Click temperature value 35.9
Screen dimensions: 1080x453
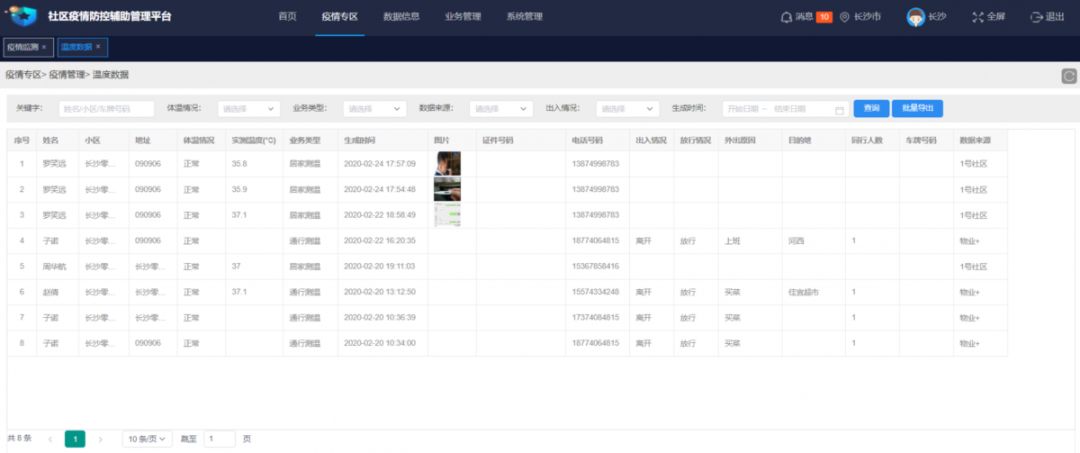point(240,189)
